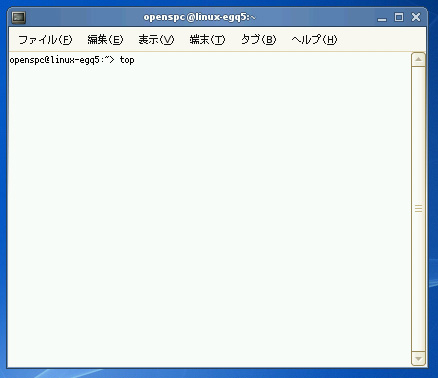Open the ヘルプ(H) menu
Screen dimensions: 438x378
pos(314,40)
